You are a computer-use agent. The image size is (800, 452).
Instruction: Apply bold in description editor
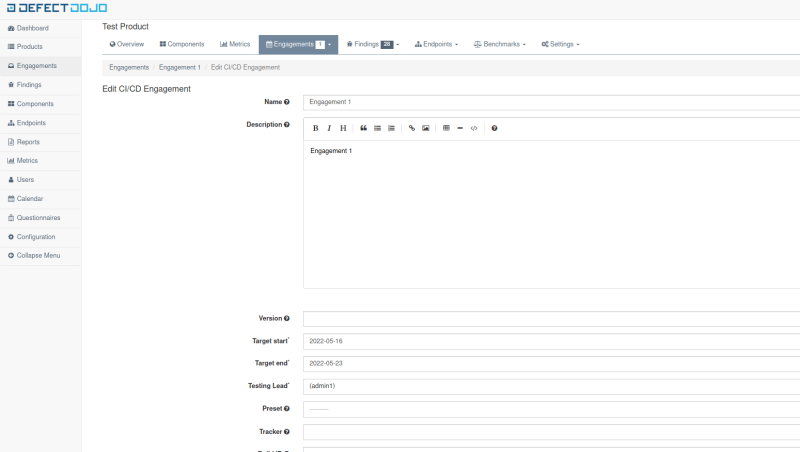tap(315, 129)
